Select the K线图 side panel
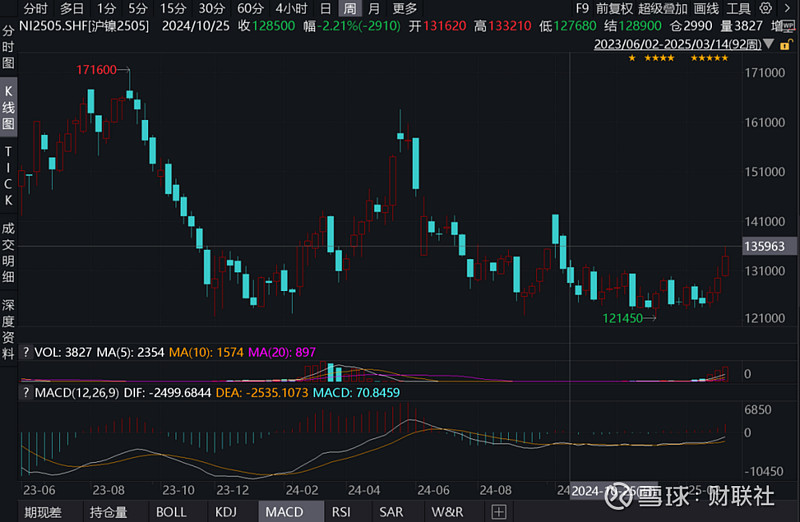This screenshot has width=800, height=522. tap(8, 110)
